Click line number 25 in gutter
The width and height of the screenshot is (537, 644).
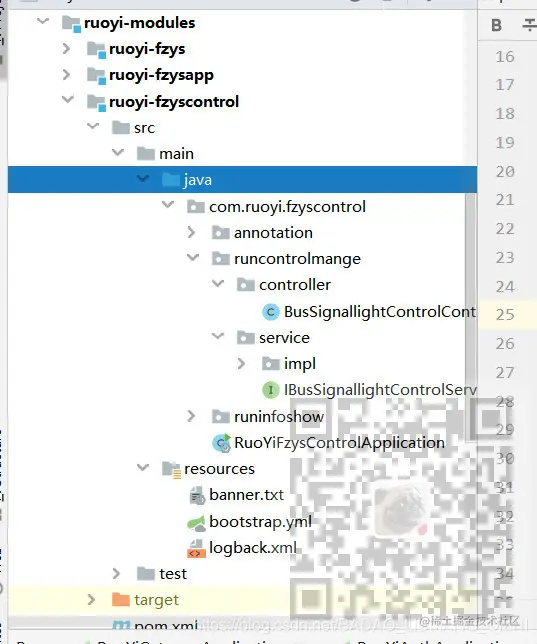point(505,315)
